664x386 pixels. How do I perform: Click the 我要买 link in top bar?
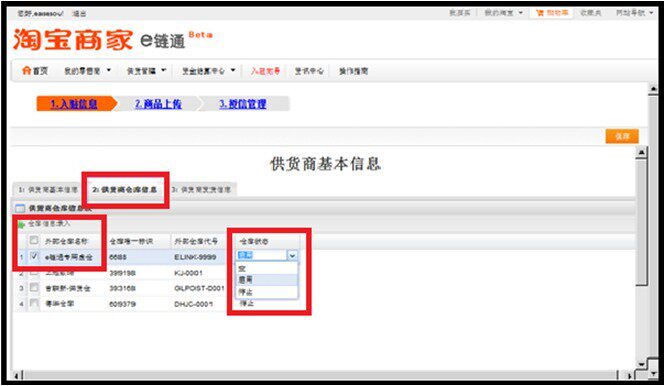459,13
